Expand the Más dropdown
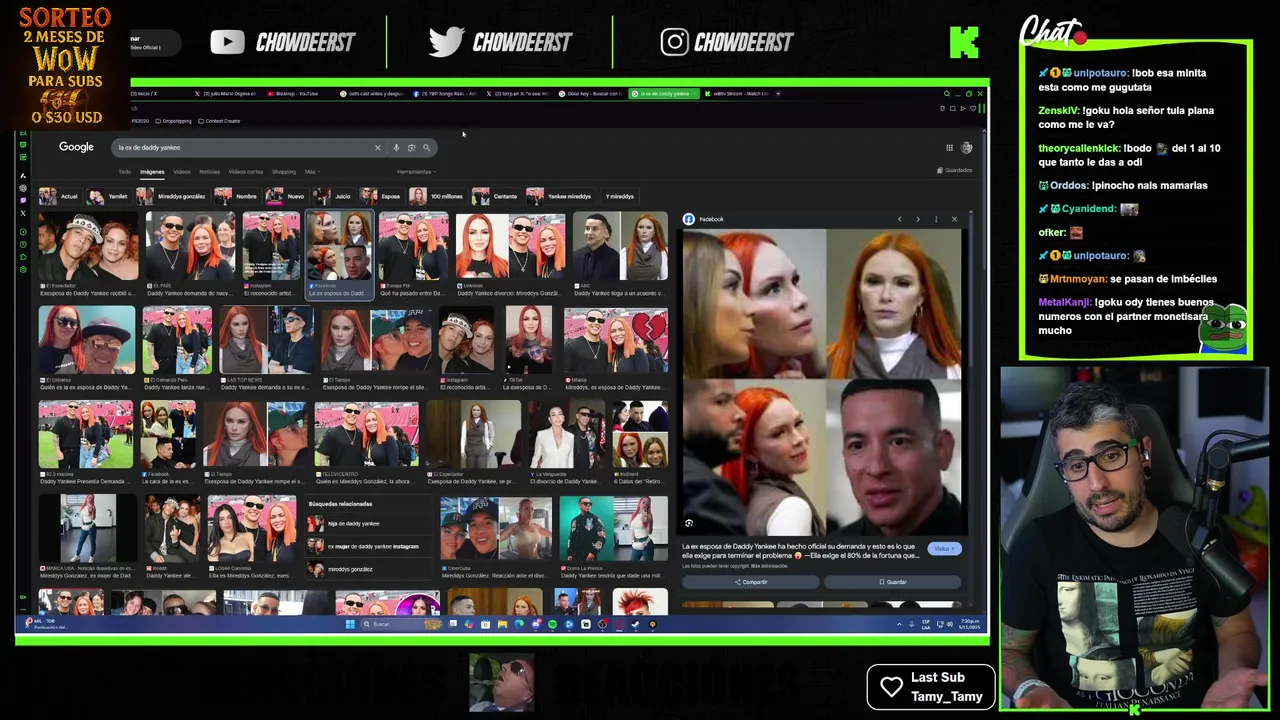Image resolution: width=1280 pixels, height=720 pixels. (311, 172)
